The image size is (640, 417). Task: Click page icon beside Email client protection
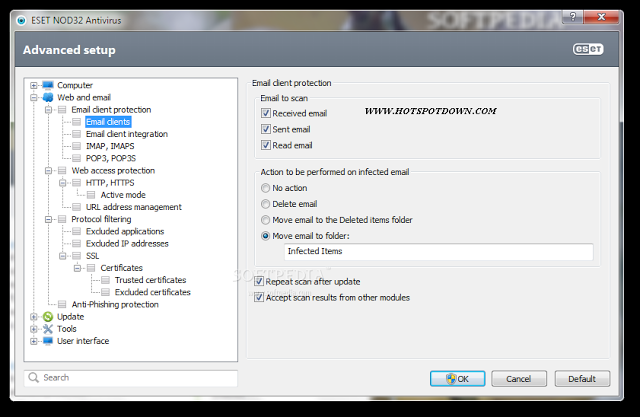click(62, 109)
